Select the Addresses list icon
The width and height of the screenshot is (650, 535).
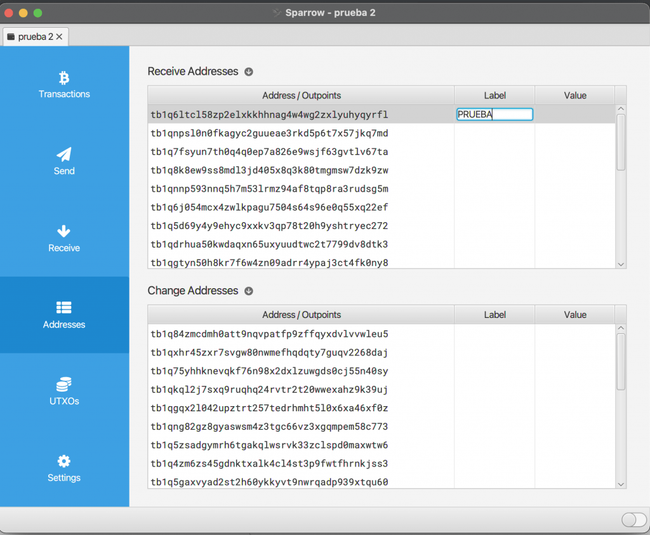[64, 308]
